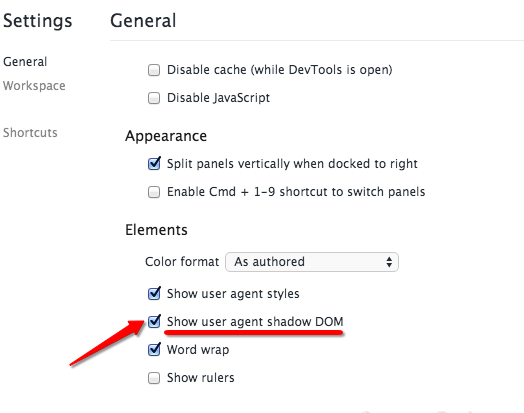The width and height of the screenshot is (524, 413).
Task: Click the Split panels vertically label text
Action: (x=292, y=164)
